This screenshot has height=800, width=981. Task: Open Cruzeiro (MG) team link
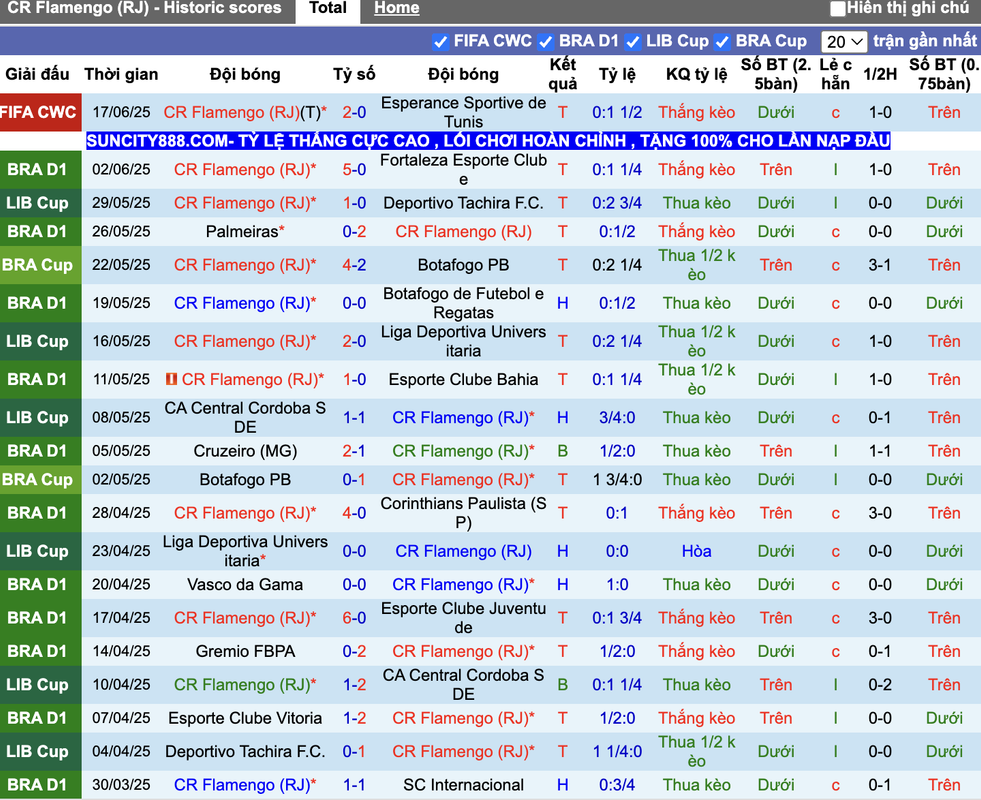point(245,451)
